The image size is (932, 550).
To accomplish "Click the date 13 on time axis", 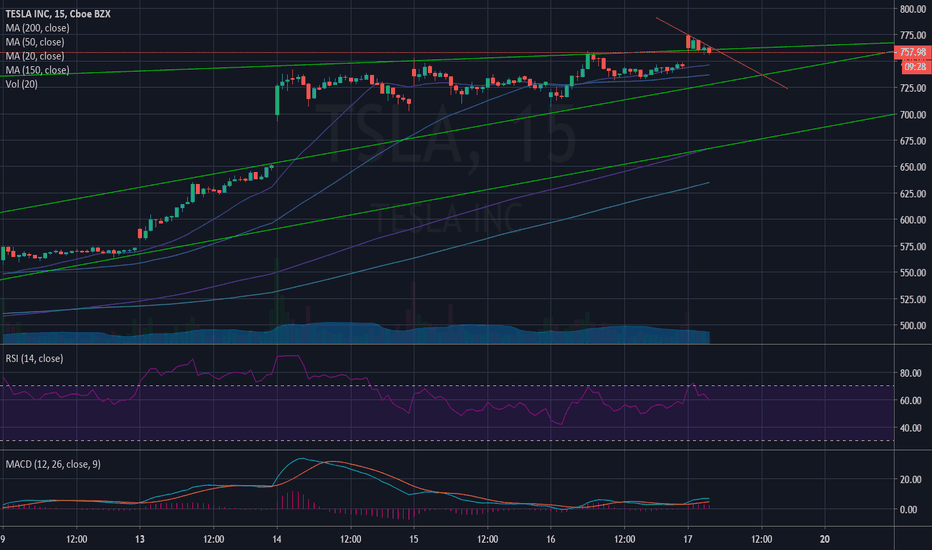I will coord(140,539).
